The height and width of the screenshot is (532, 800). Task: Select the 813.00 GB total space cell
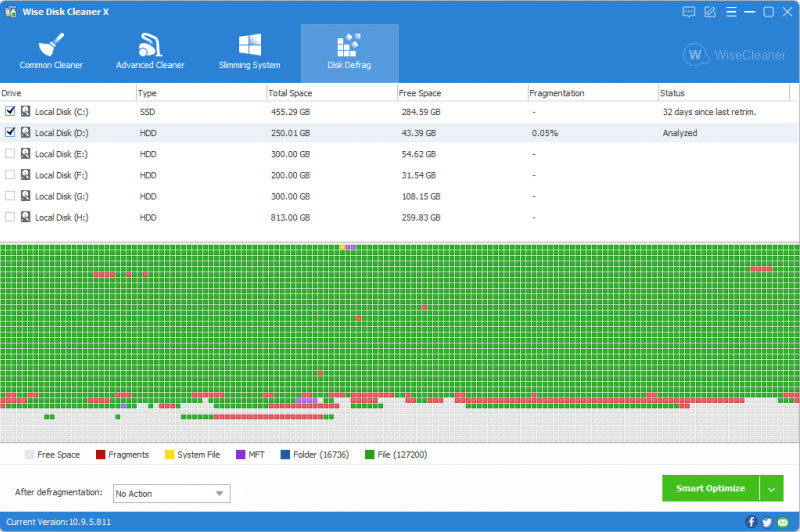(x=290, y=217)
